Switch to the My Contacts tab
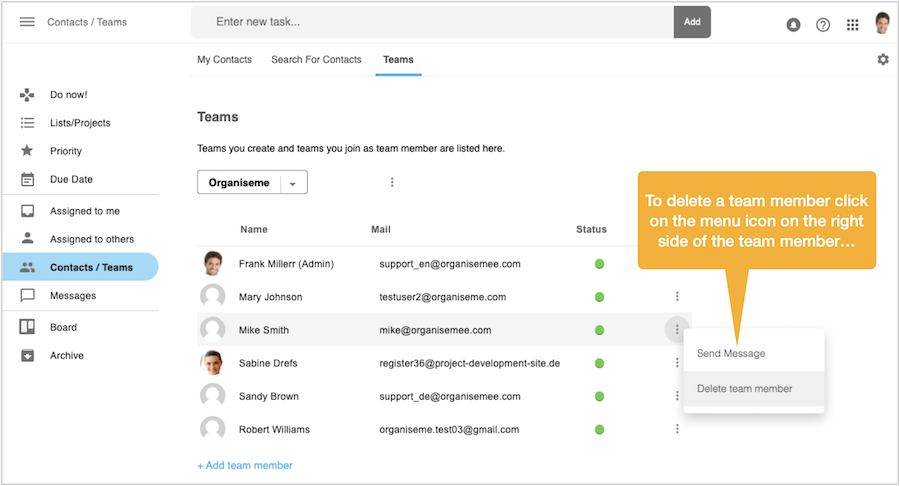This screenshot has height=486, width=900. [224, 60]
